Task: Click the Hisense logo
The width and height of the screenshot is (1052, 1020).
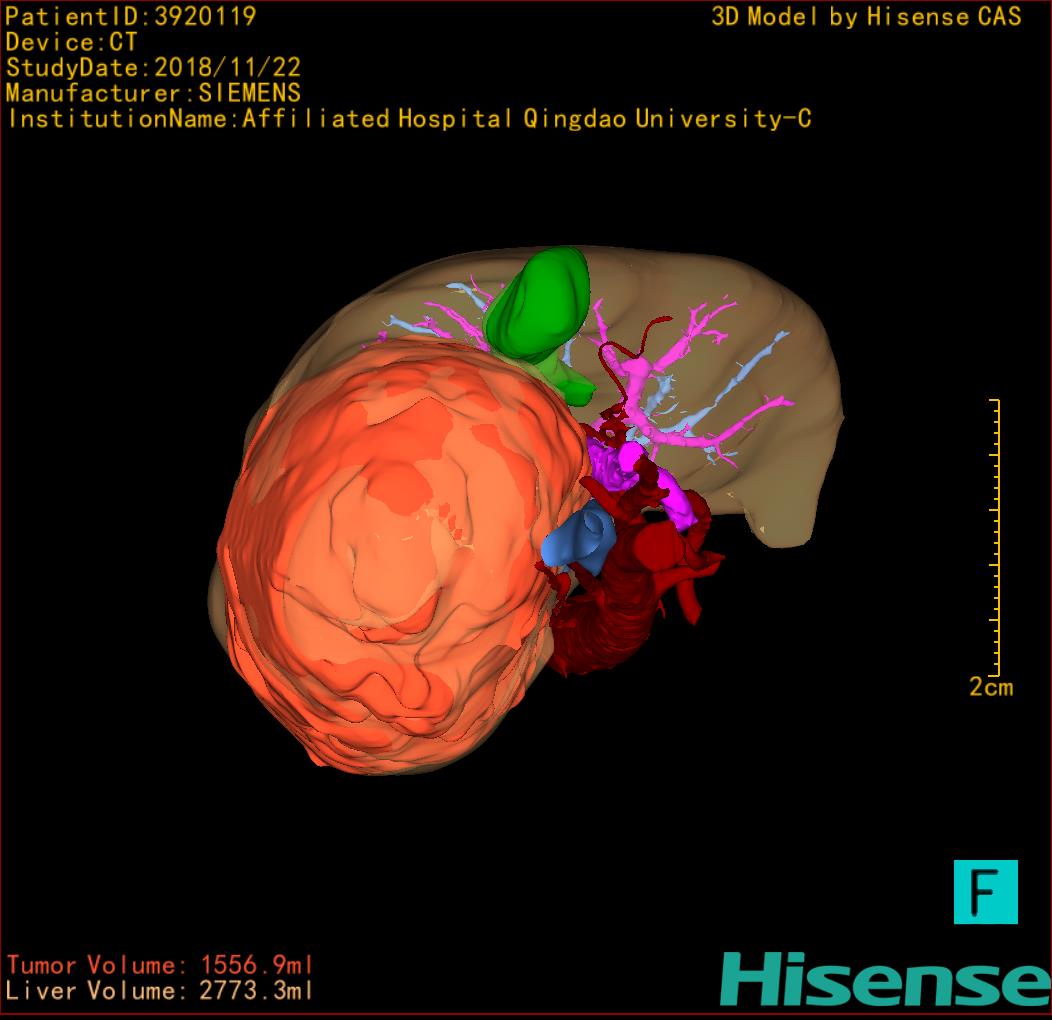Action: point(884,979)
